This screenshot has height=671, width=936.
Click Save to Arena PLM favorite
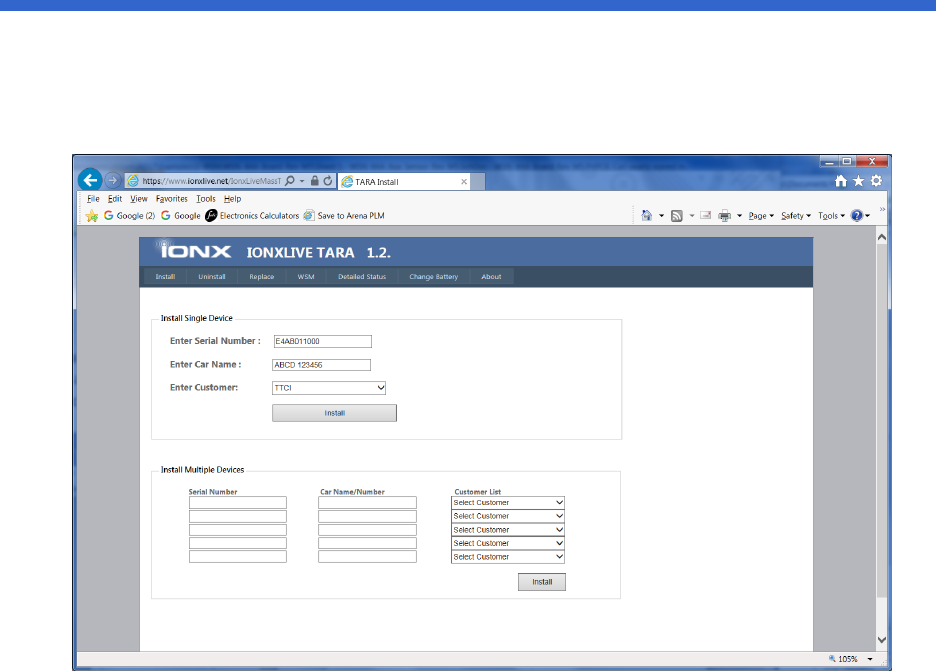[344, 216]
